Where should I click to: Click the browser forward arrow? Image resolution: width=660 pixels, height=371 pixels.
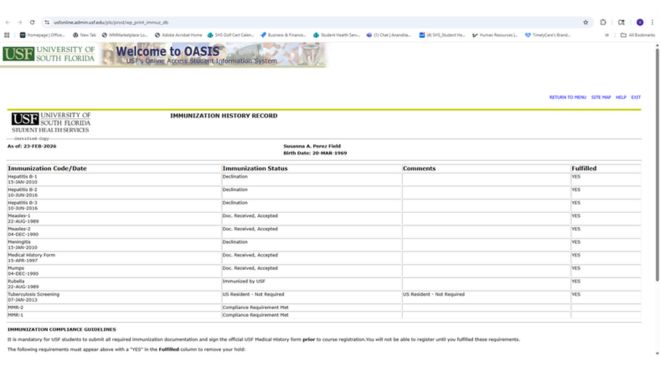coord(20,22)
